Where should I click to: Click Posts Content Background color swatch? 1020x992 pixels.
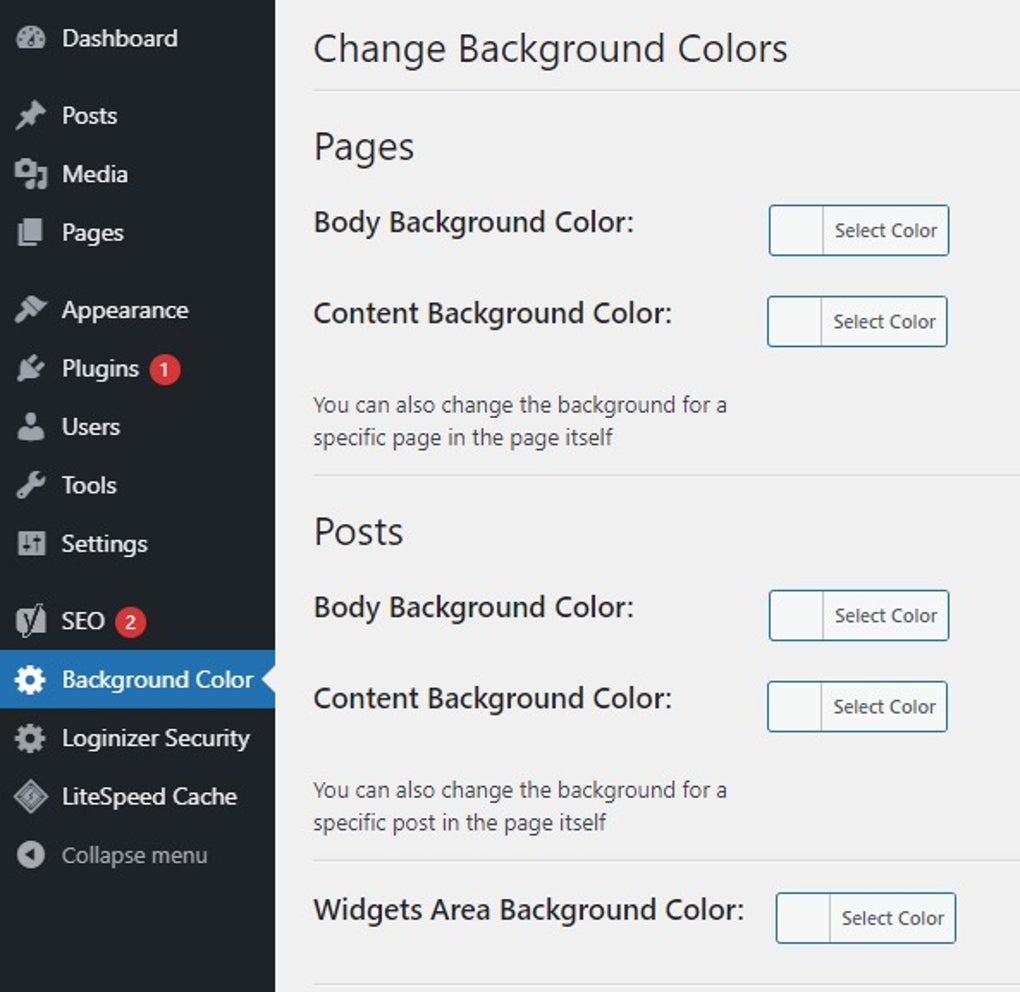coord(795,707)
